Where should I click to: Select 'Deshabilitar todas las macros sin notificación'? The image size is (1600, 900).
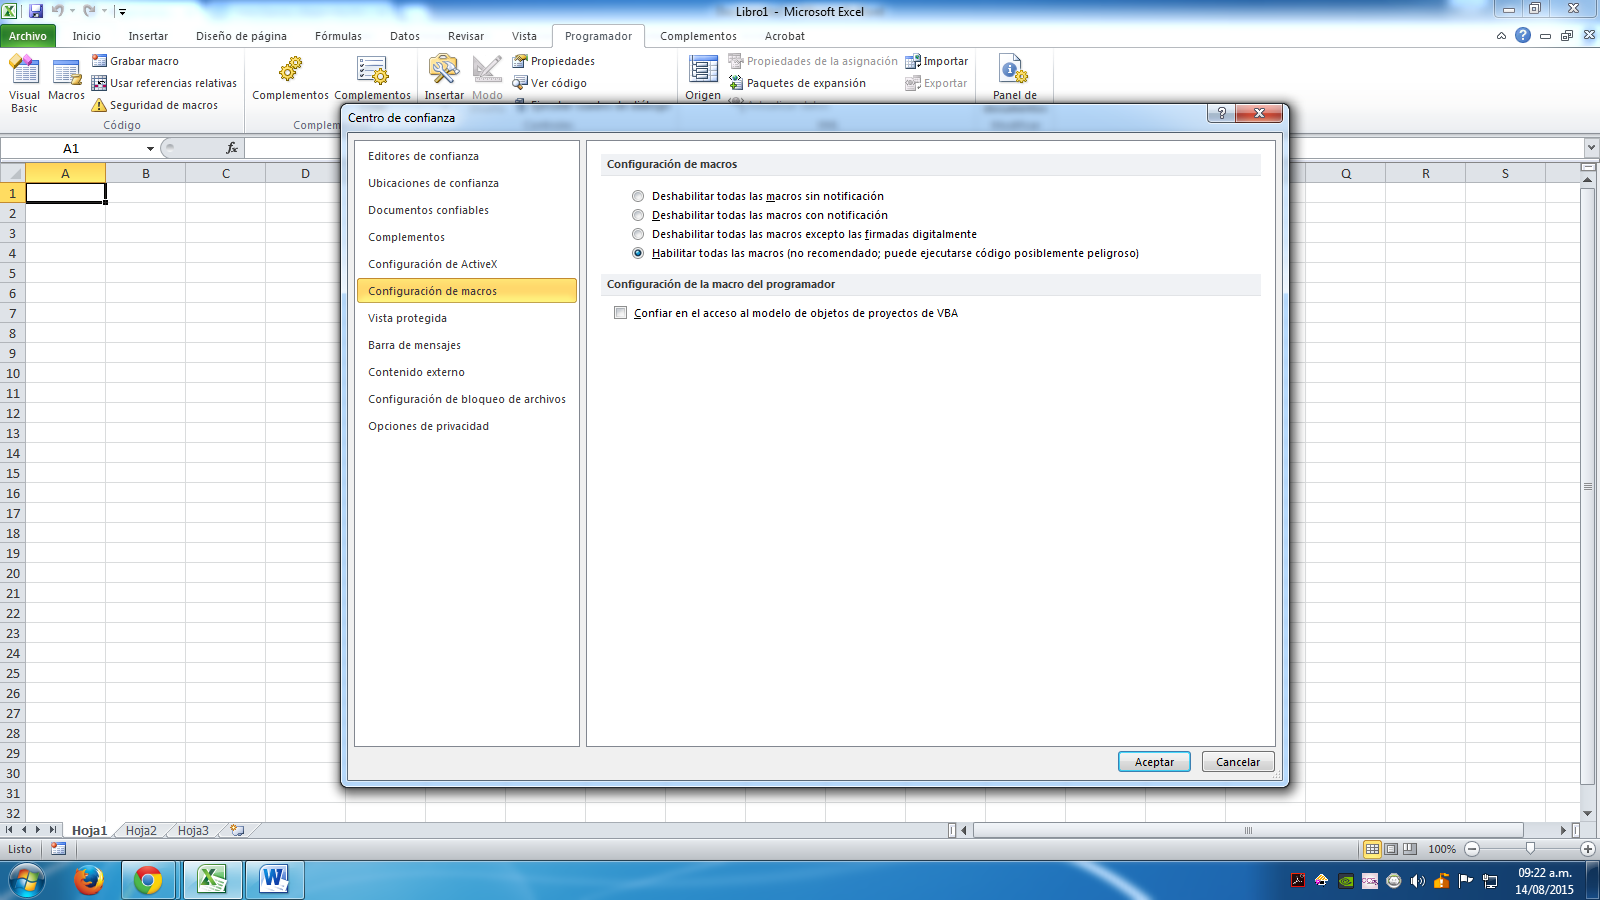click(x=638, y=196)
